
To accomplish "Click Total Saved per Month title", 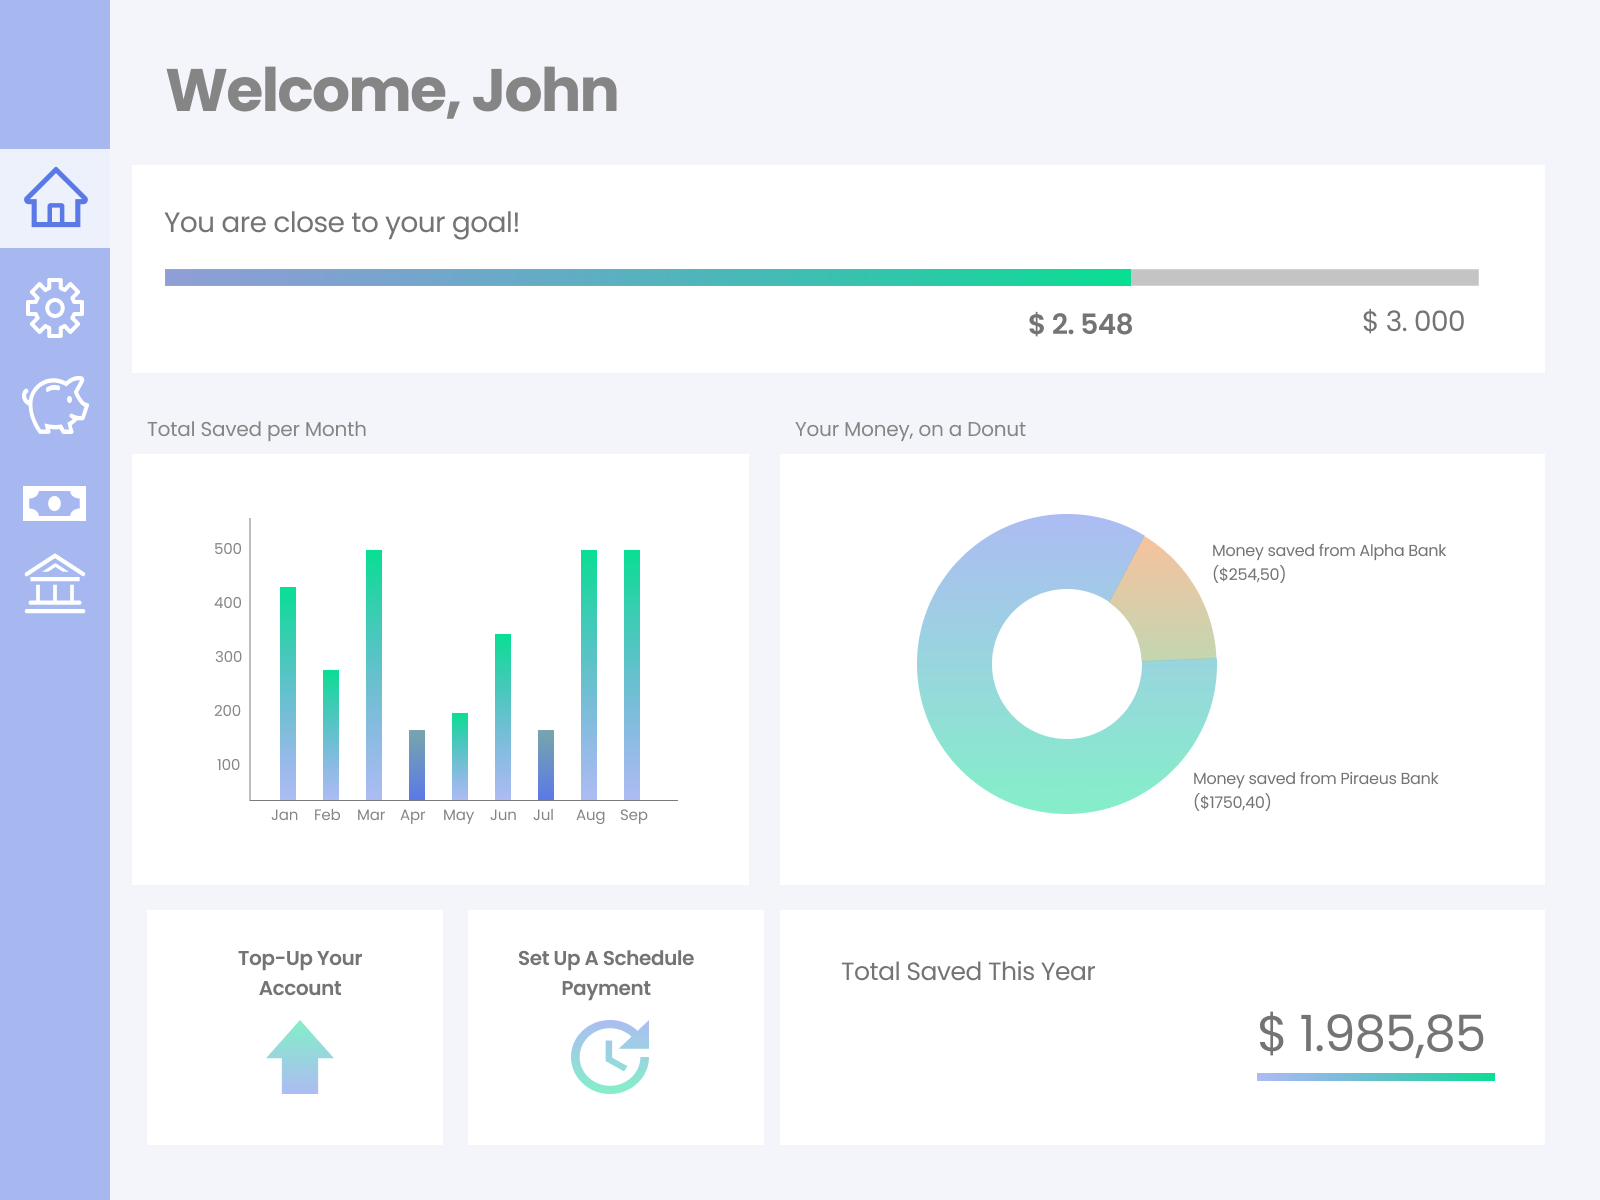I will tap(257, 429).
